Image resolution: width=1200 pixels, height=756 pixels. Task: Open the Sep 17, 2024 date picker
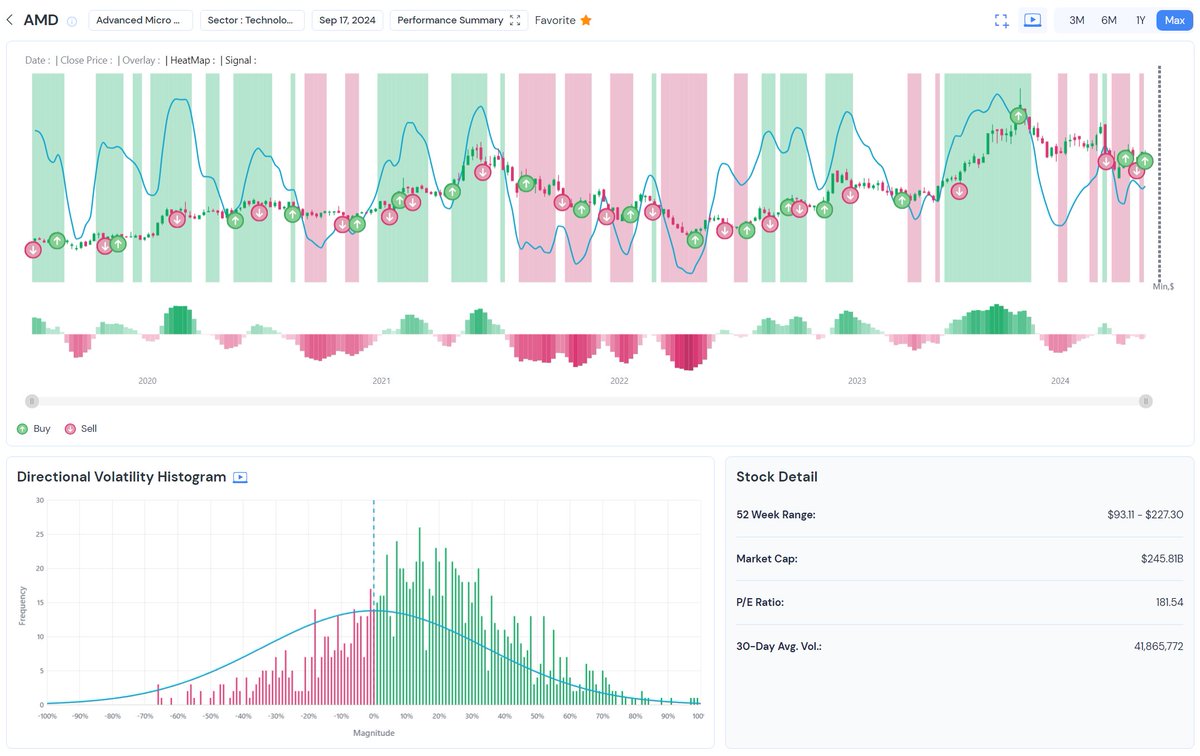coord(347,19)
